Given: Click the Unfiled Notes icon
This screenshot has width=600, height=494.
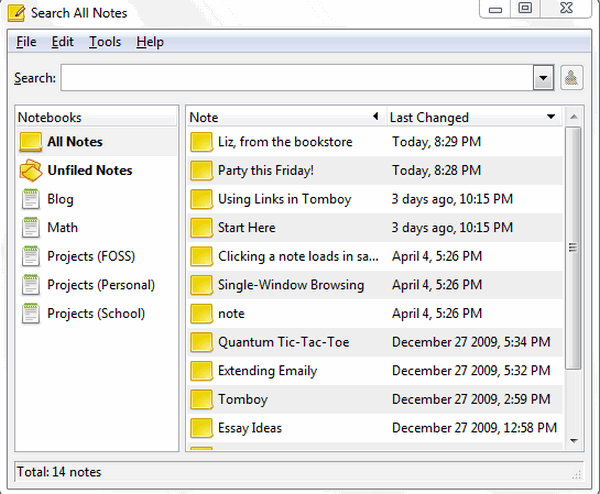Looking at the screenshot, I should click(x=31, y=170).
